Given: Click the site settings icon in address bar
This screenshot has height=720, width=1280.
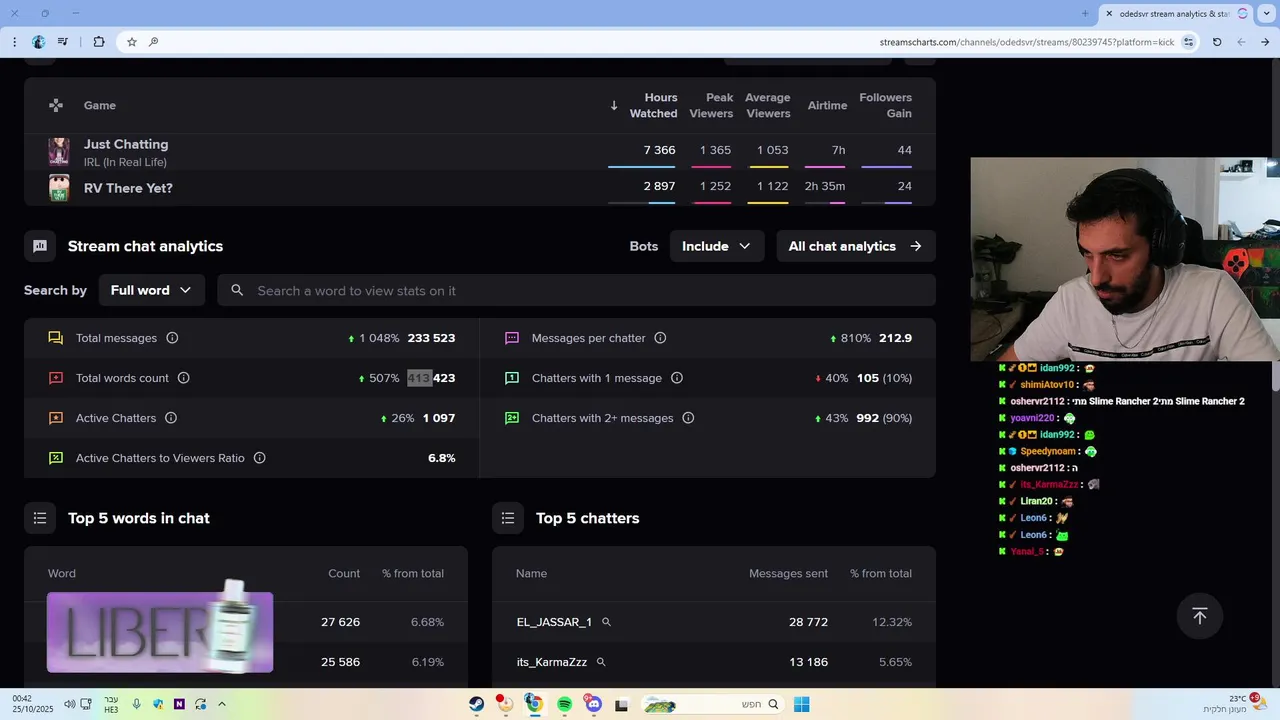Looking at the screenshot, I should click(x=1188, y=42).
